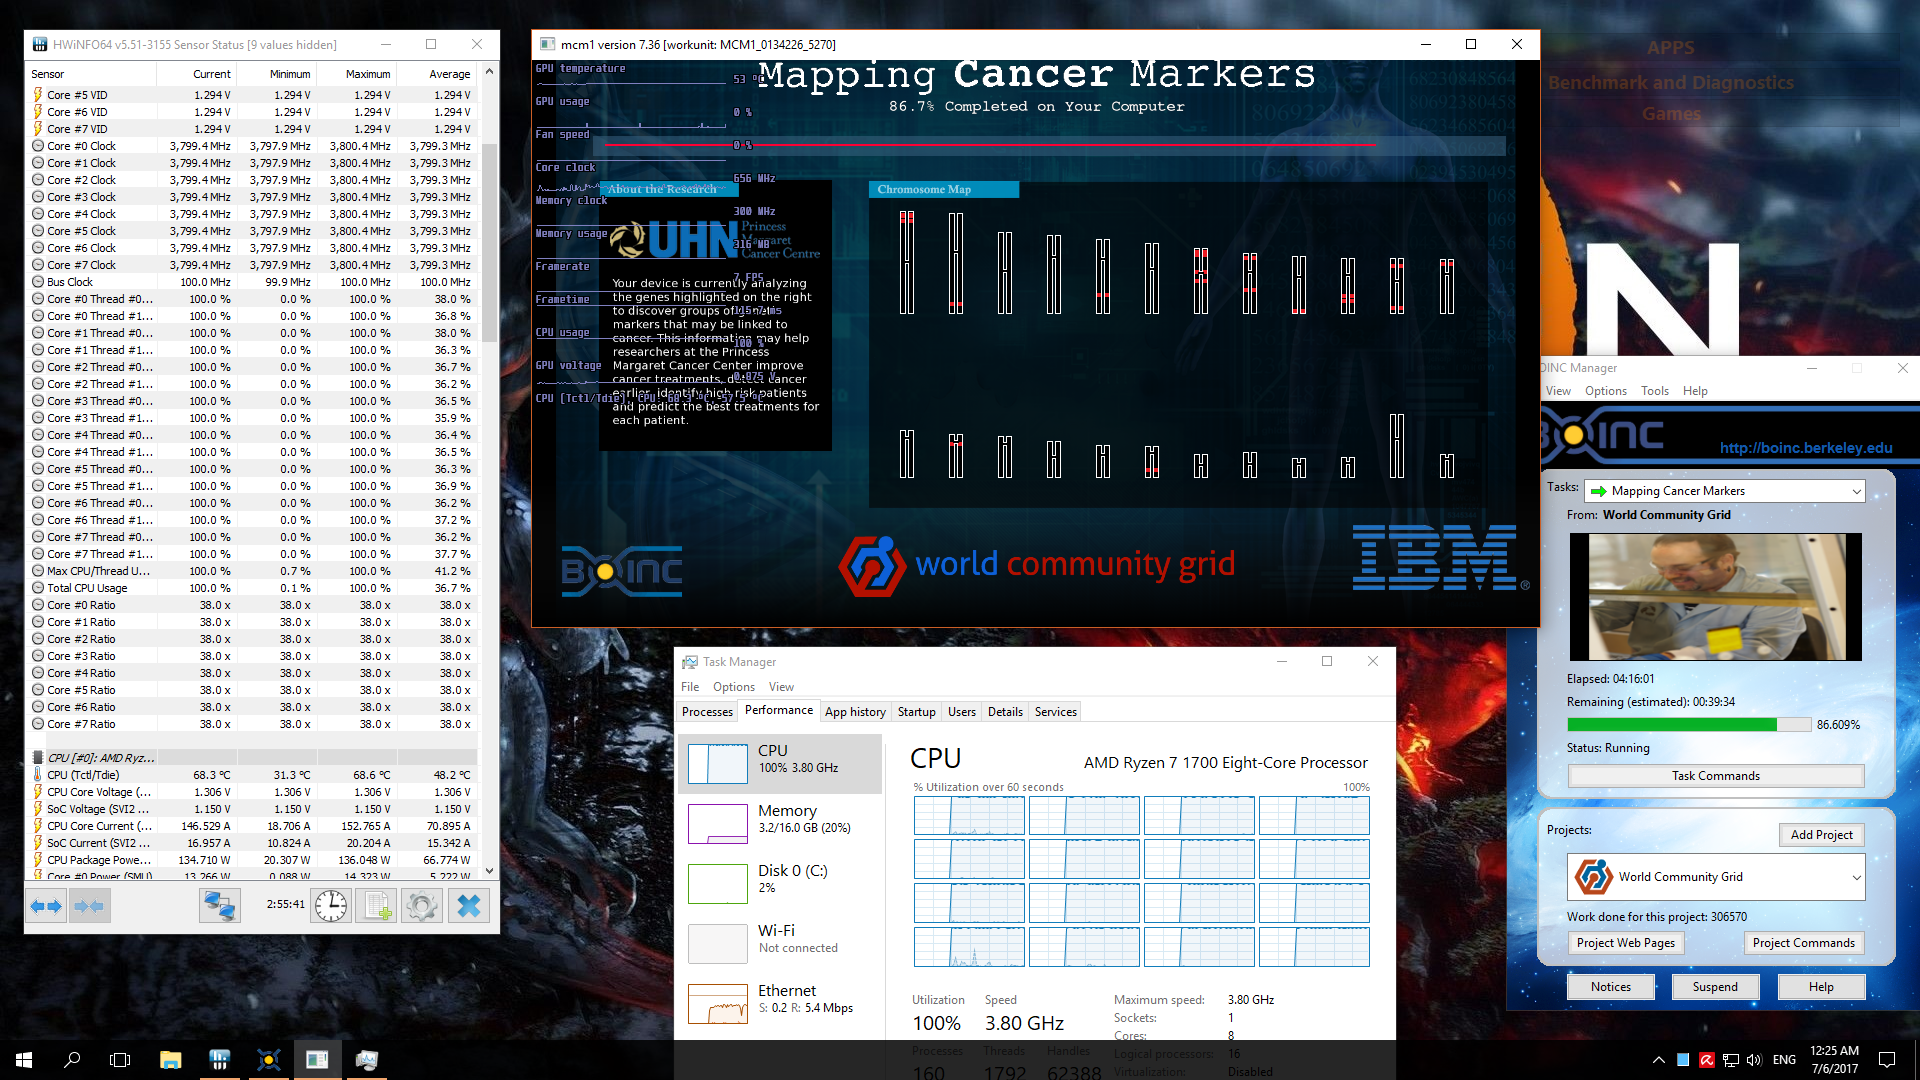Screen dimensions: 1920x1080
Task: Switch to Startup tab
Action: (x=916, y=712)
